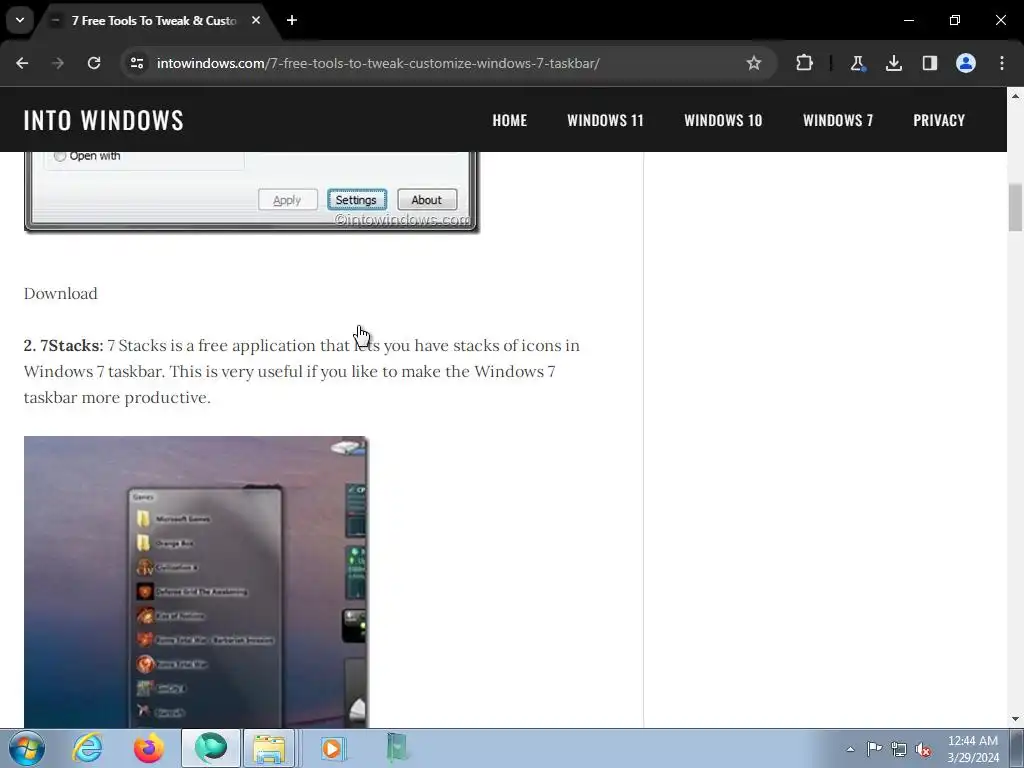Click the Download link
Image resolution: width=1024 pixels, height=768 pixels.
[61, 293]
